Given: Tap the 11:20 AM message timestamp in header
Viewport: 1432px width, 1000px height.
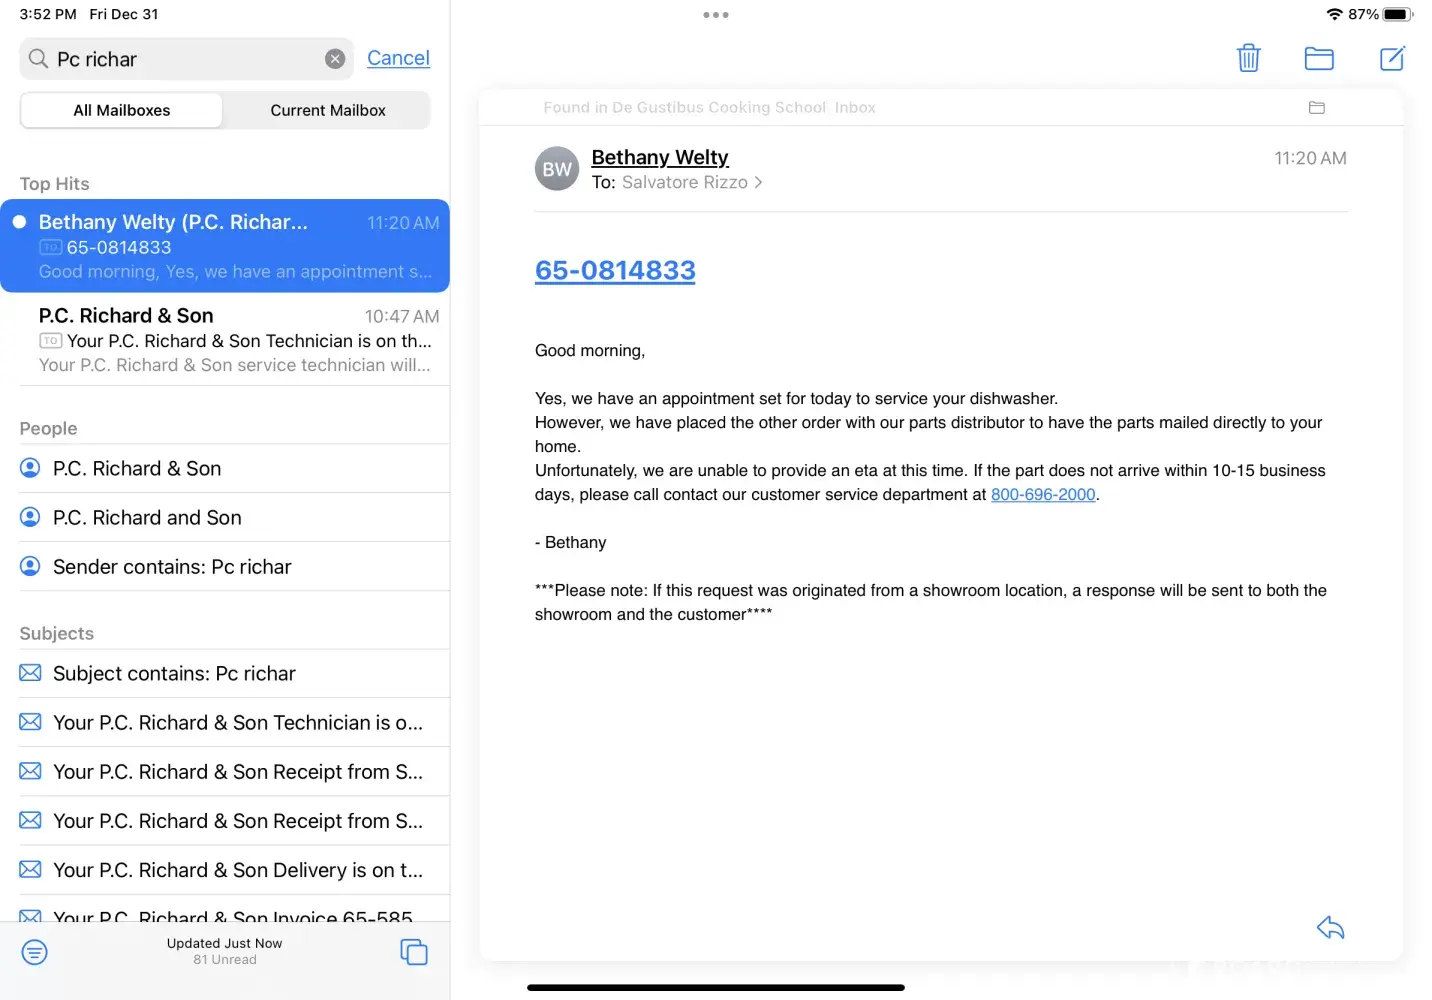Looking at the screenshot, I should click(1310, 158).
